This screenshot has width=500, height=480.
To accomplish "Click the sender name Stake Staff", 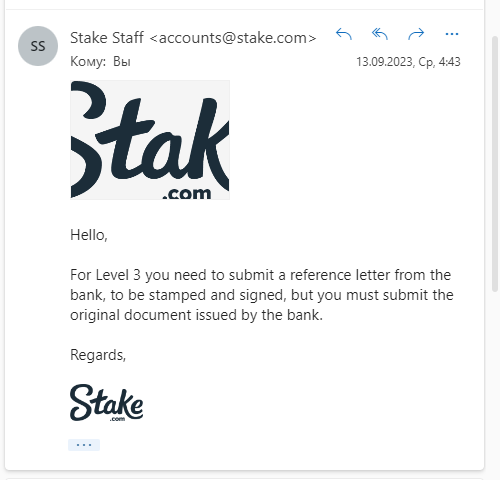I will pyautogui.click(x=107, y=38).
